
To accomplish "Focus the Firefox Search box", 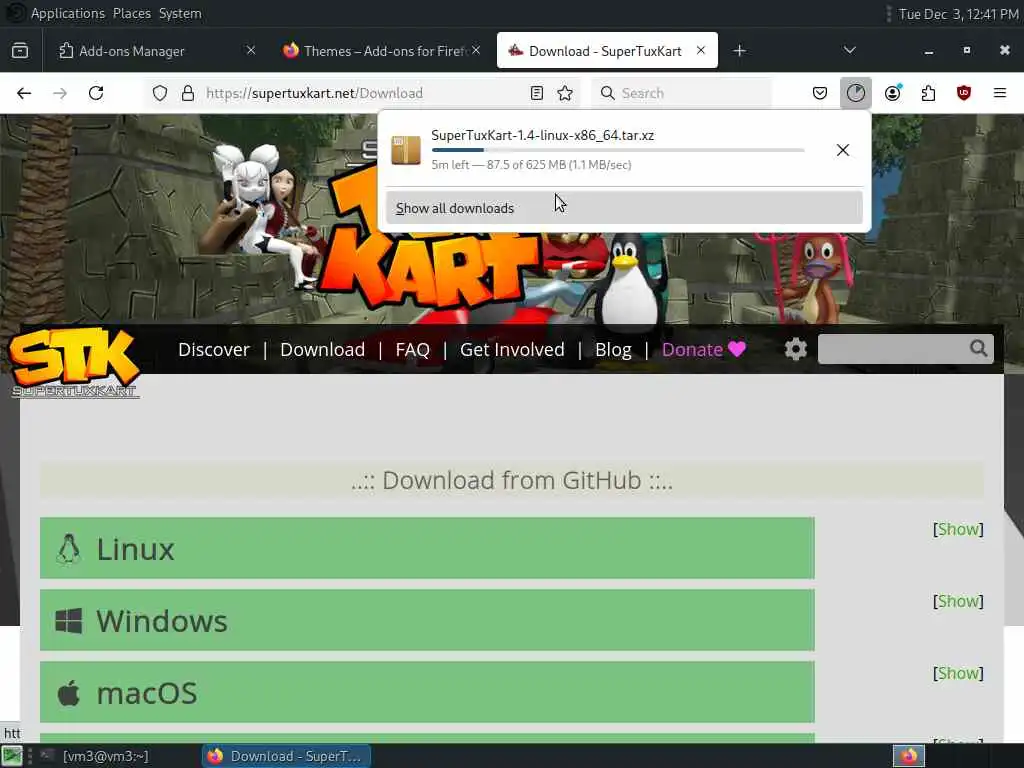I will pyautogui.click(x=682, y=93).
